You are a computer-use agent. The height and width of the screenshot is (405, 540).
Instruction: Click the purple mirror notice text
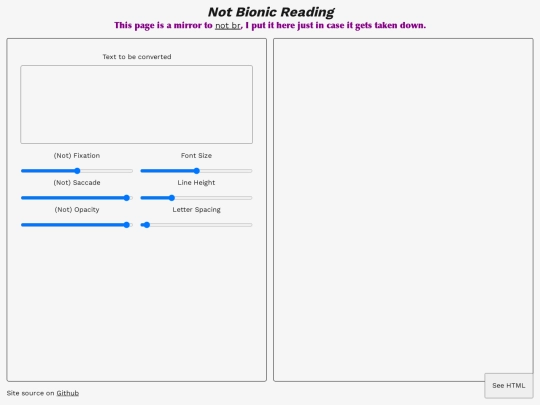coord(270,25)
